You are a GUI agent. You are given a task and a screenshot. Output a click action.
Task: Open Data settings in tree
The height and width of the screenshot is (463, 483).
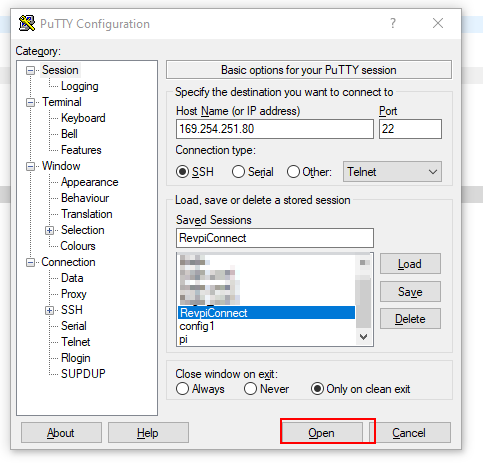click(x=72, y=278)
